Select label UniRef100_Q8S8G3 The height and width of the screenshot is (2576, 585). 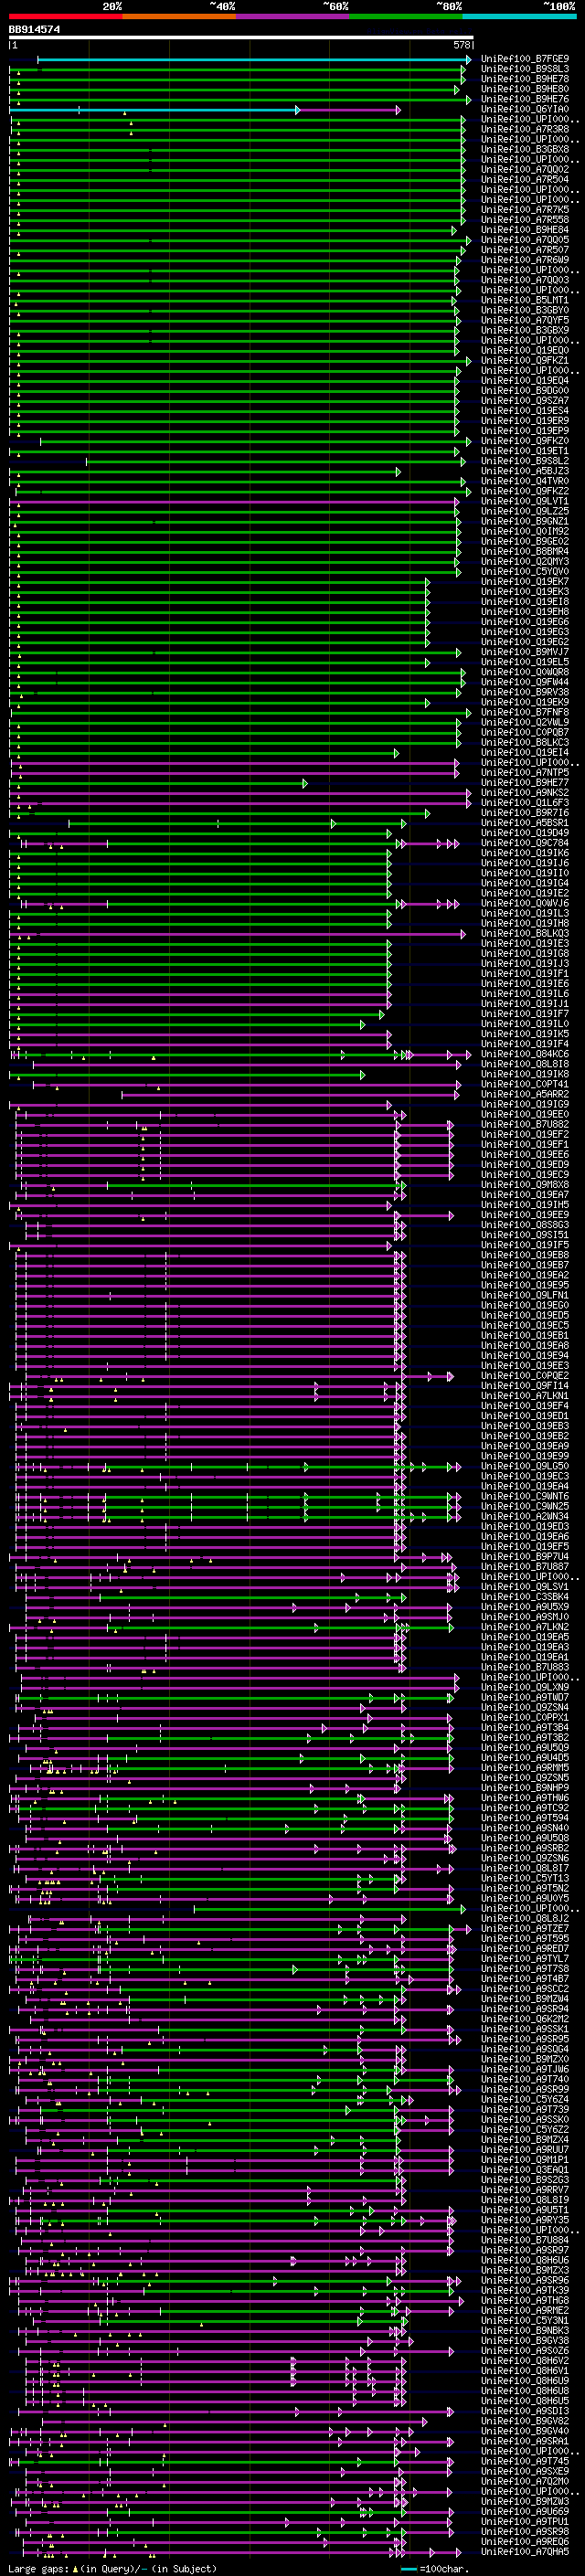pyautogui.click(x=525, y=1225)
